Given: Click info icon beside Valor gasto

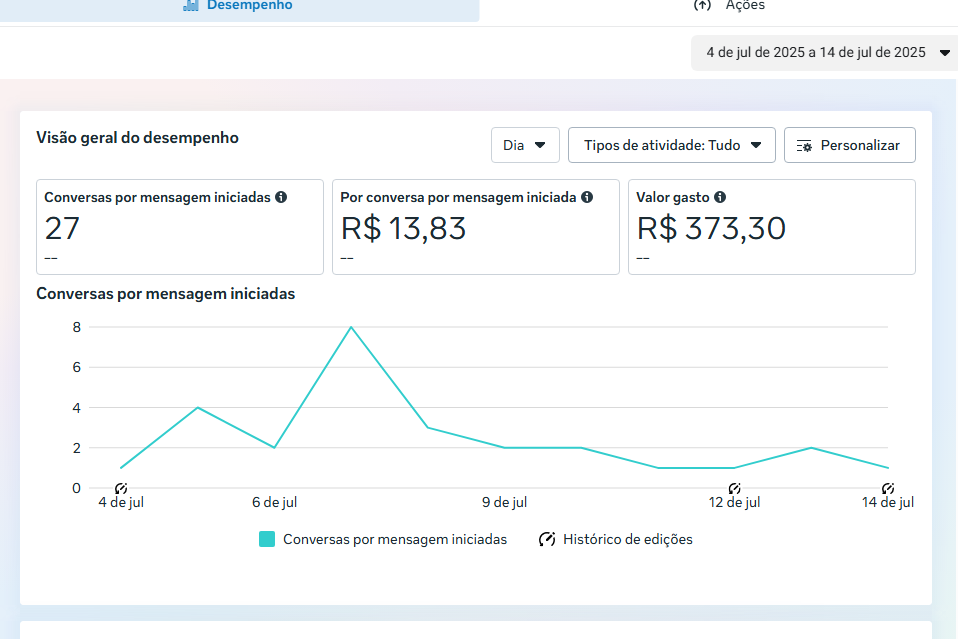Looking at the screenshot, I should click(x=720, y=198).
